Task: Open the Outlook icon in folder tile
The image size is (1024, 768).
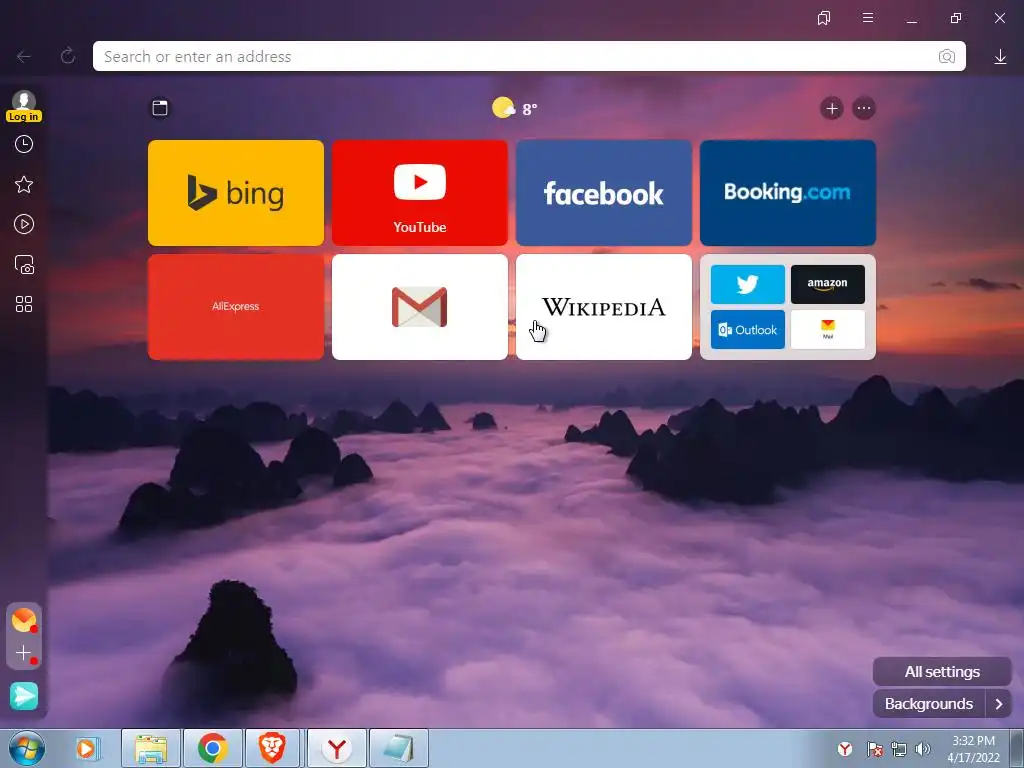Action: [x=748, y=330]
